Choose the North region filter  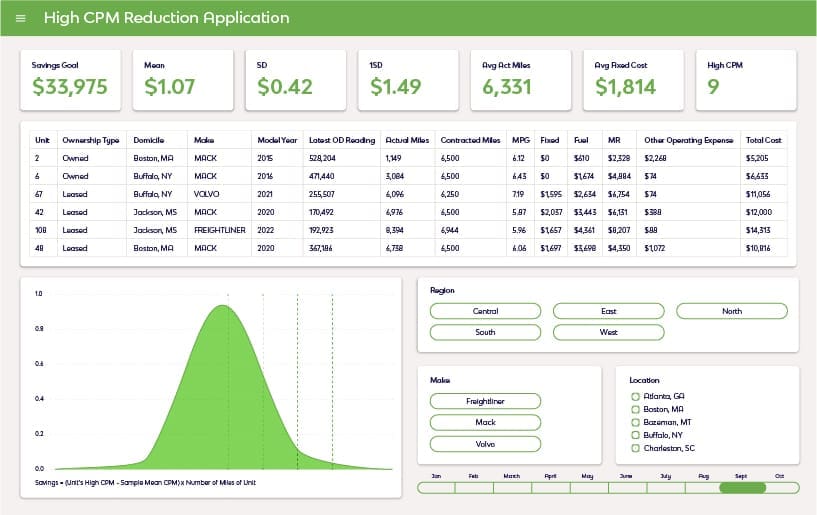pos(732,311)
